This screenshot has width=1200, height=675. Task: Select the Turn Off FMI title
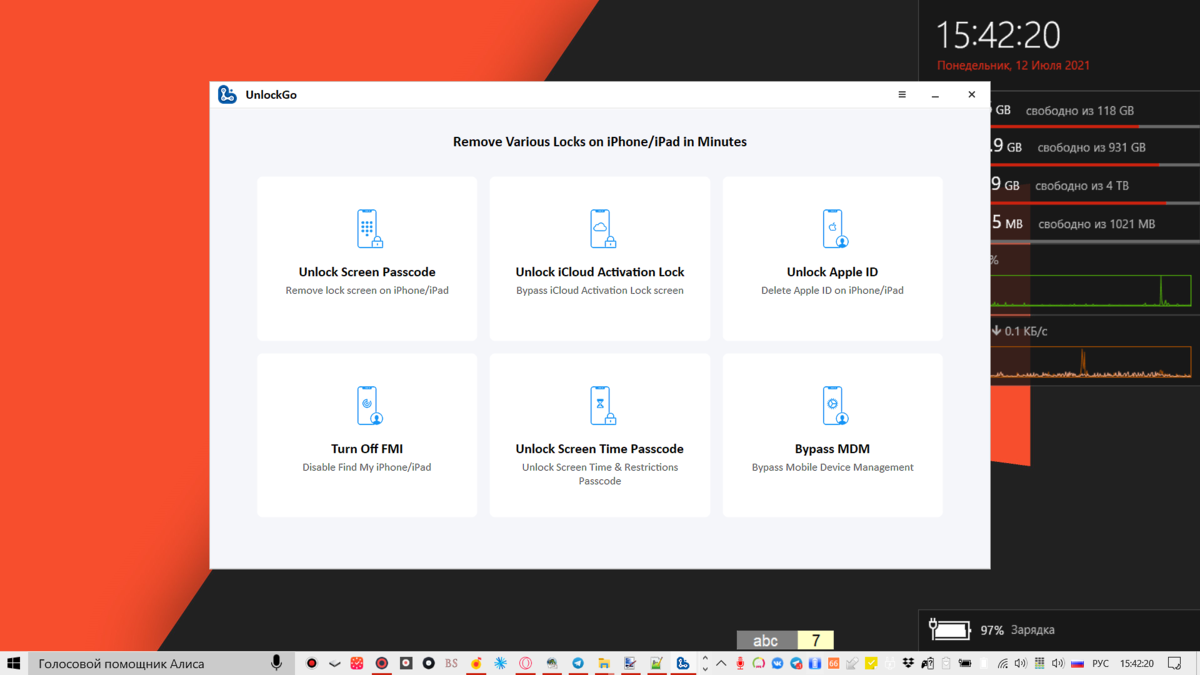tap(367, 449)
